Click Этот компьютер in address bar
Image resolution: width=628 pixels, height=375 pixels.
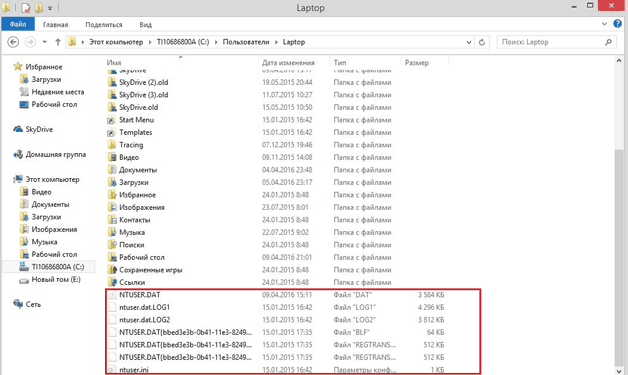point(116,42)
